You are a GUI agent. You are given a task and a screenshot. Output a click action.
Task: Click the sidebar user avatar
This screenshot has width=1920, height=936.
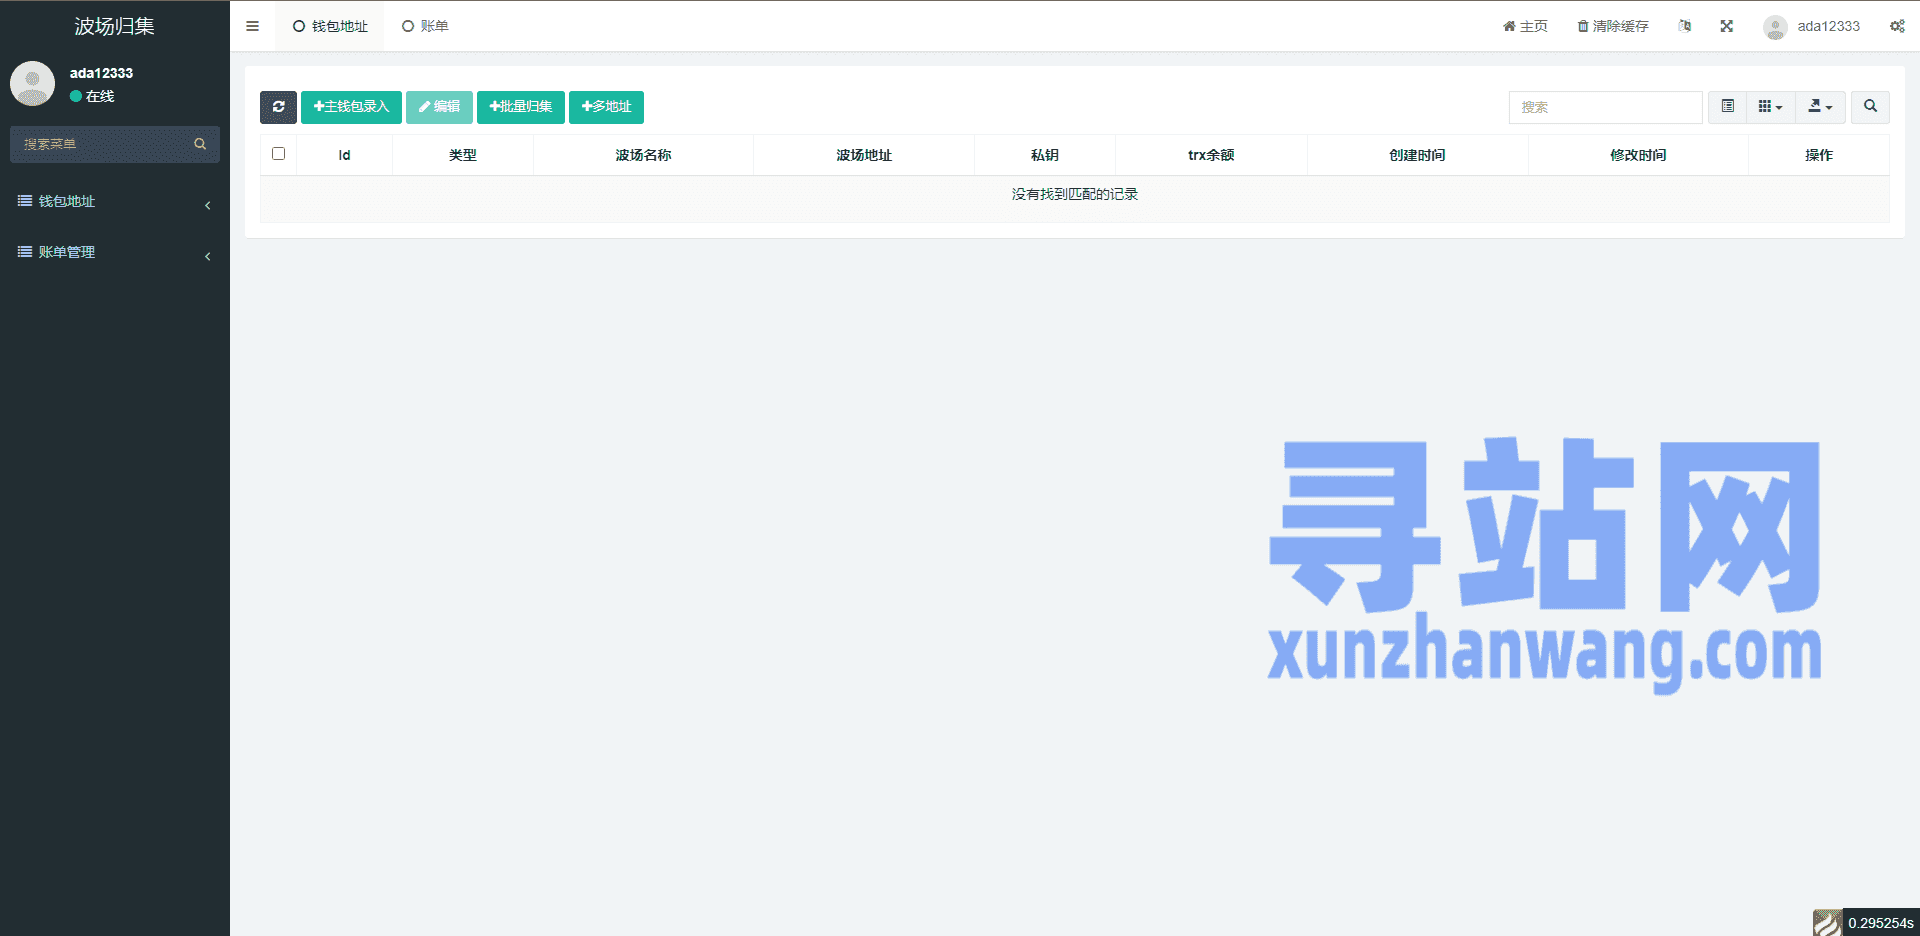click(32, 84)
